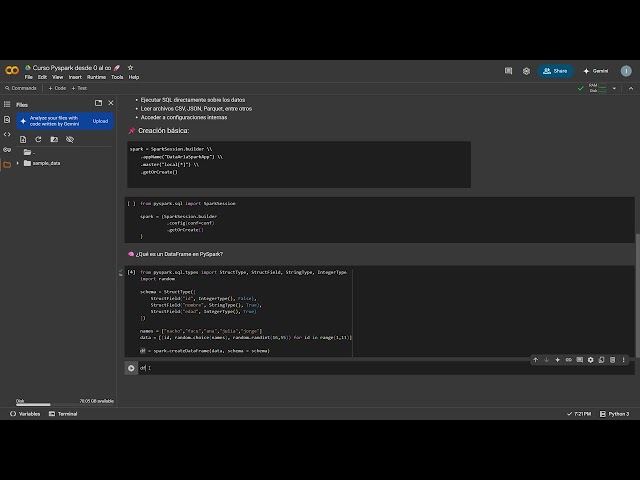Open the Edit menu
Viewport: 640px width, 480px height.
[x=42, y=77]
